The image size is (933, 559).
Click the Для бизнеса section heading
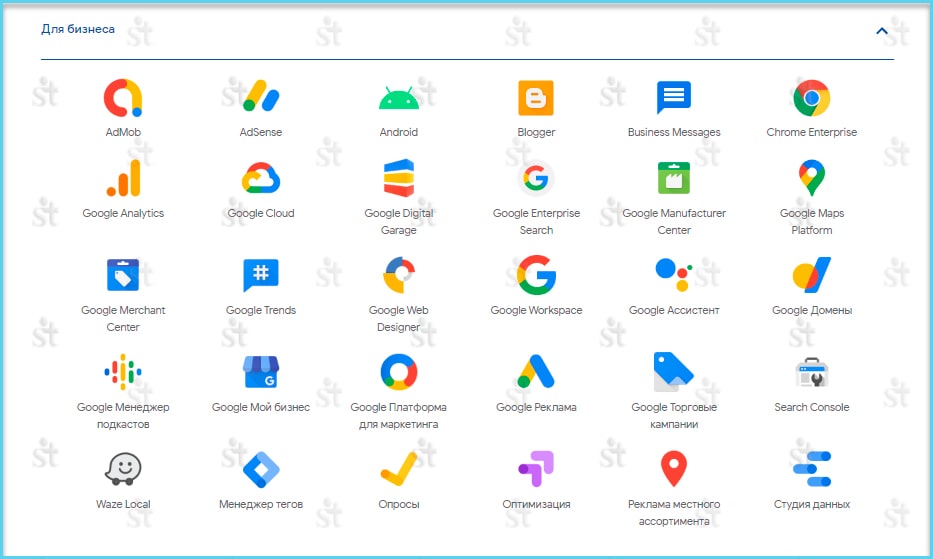click(x=78, y=29)
